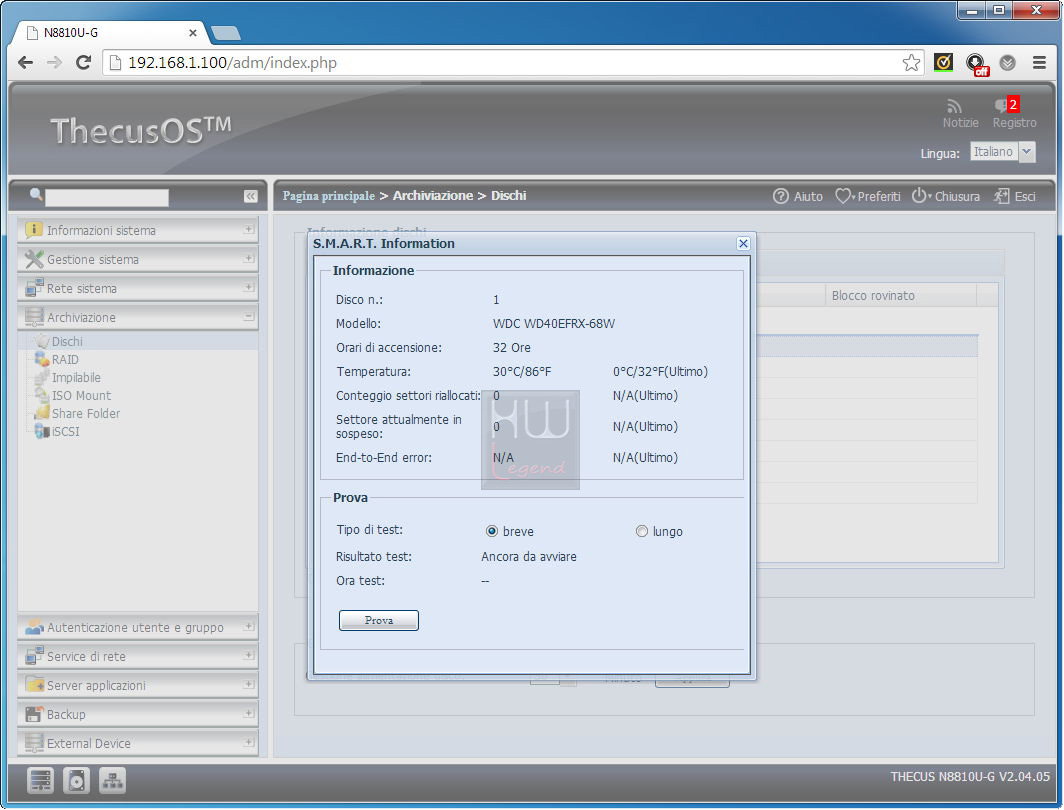Bookmark this page with the star icon
The image size is (1064, 810).
click(x=911, y=63)
